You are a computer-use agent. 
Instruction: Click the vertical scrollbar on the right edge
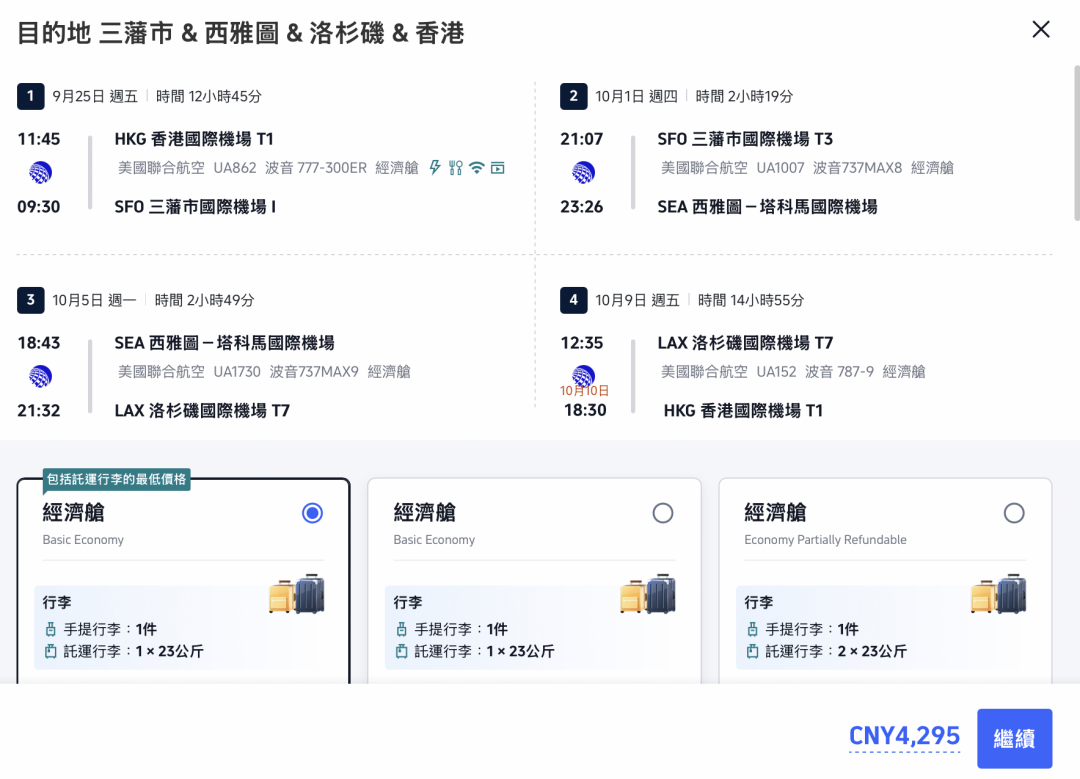click(x=1077, y=143)
